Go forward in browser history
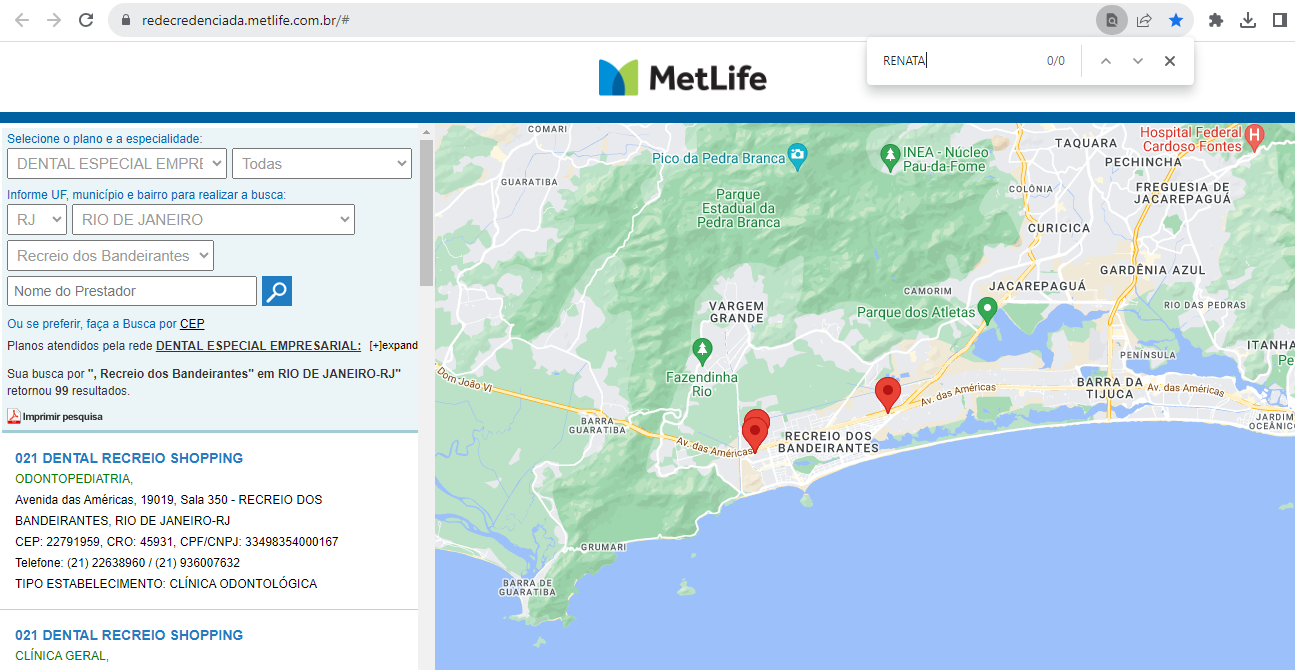The width and height of the screenshot is (1295, 670). pos(54,20)
